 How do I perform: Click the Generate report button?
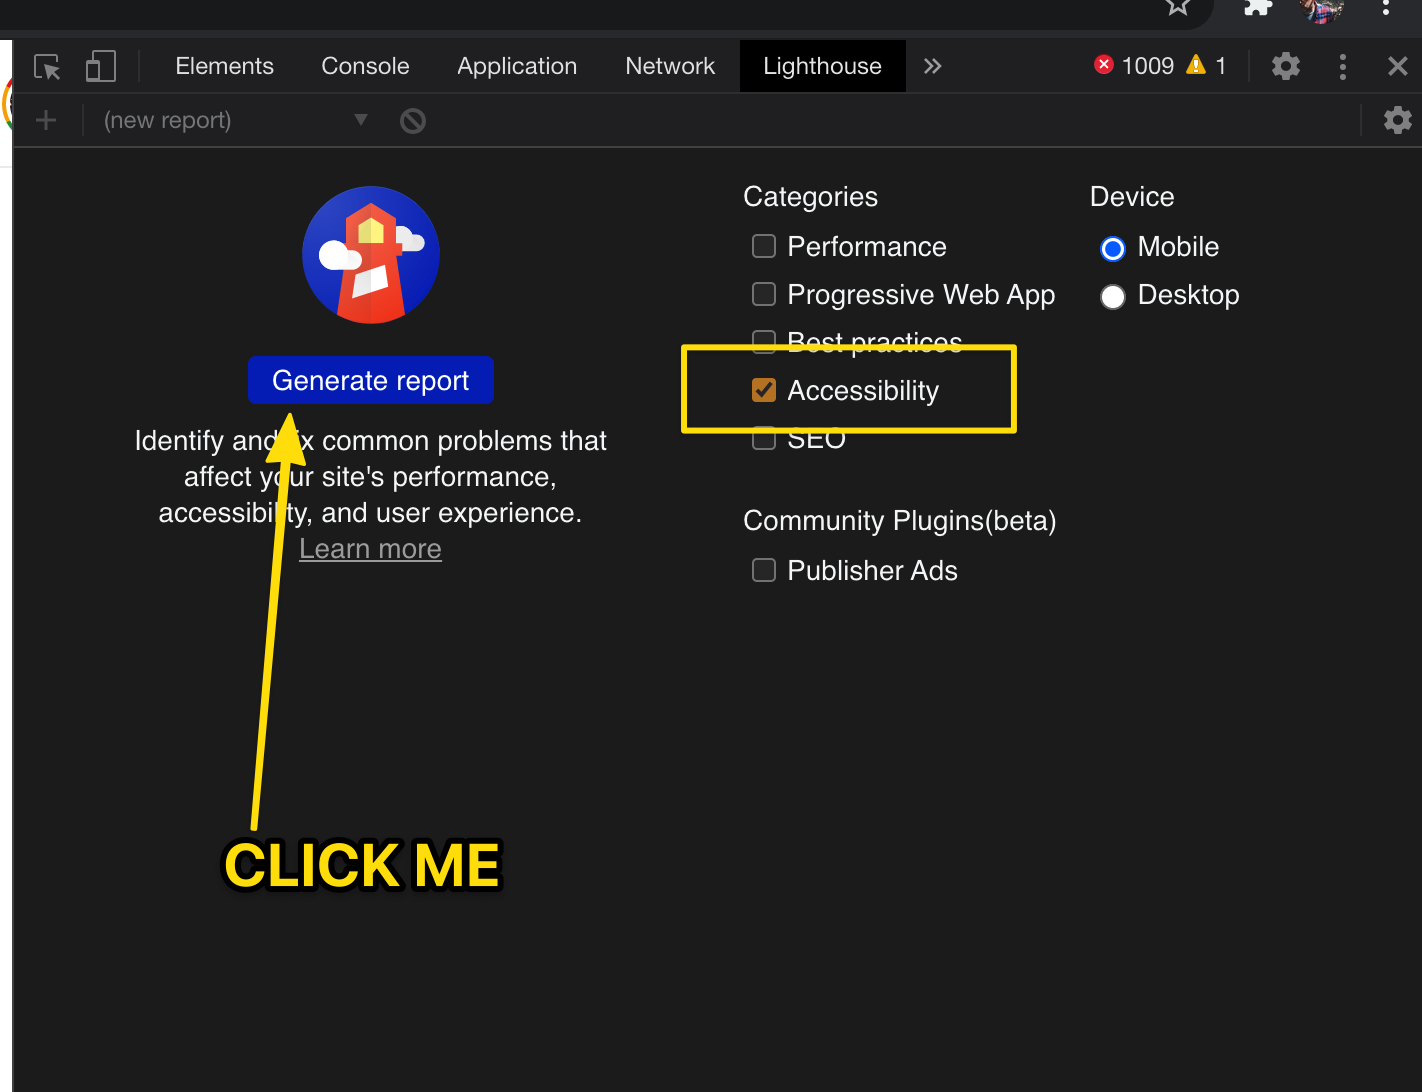[370, 381]
